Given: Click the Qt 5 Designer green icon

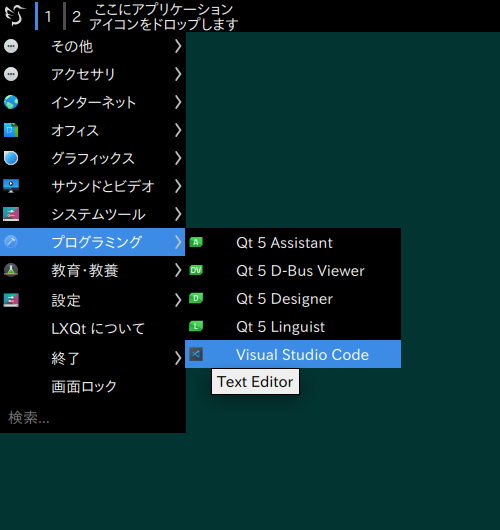Looking at the screenshot, I should point(196,298).
